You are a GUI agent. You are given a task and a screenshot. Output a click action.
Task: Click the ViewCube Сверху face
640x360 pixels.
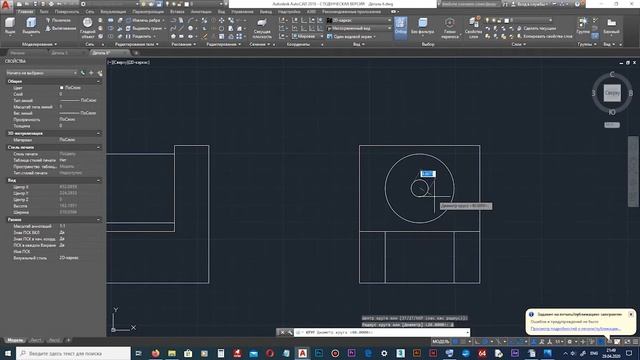[612, 93]
